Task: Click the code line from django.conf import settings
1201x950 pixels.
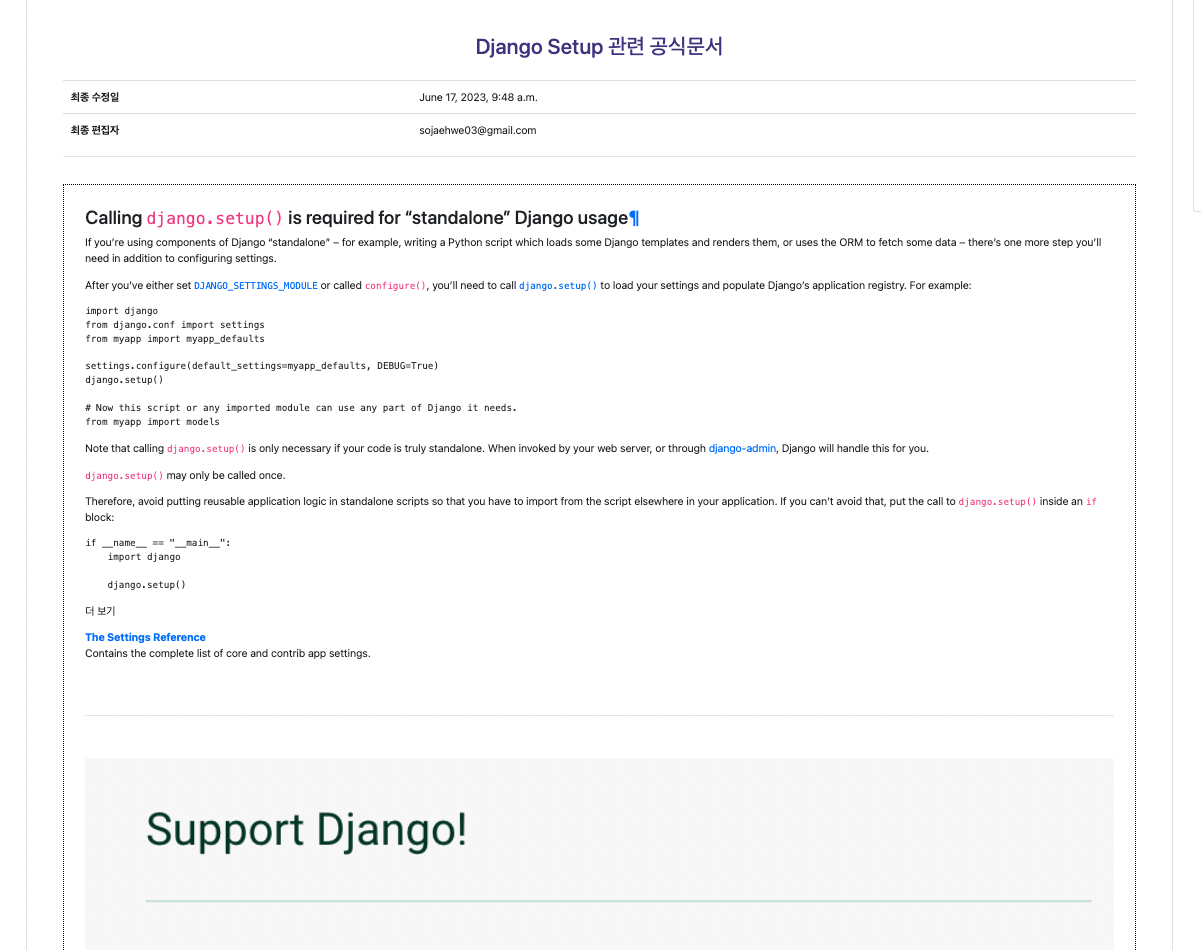Action: (175, 325)
